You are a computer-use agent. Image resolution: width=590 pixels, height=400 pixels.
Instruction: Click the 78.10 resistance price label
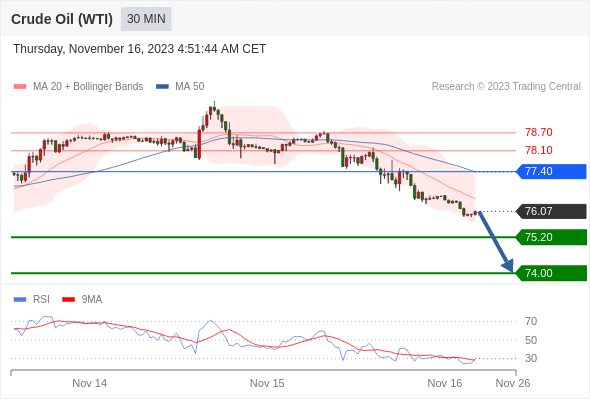pos(539,150)
